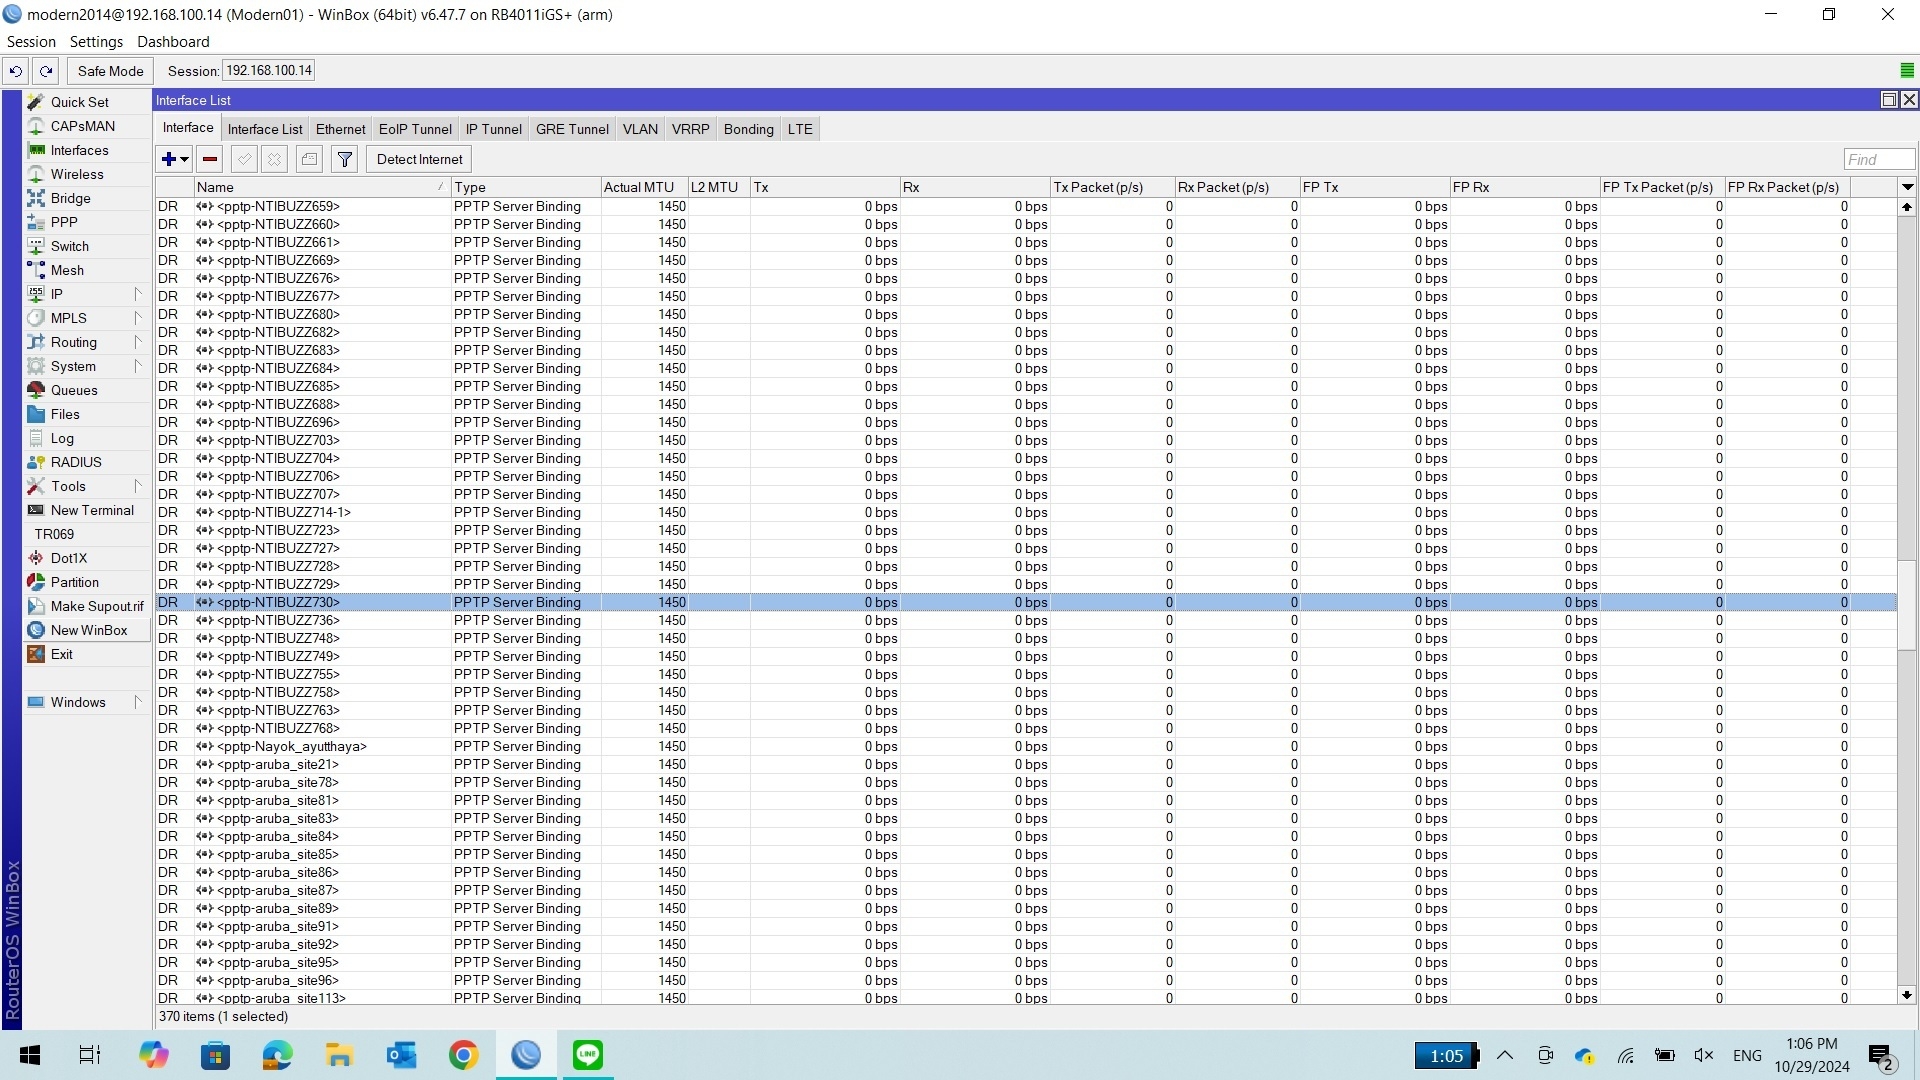Screen dimensions: 1920x1080
Task: Launch New WinBox from sidebar
Action: (x=89, y=629)
